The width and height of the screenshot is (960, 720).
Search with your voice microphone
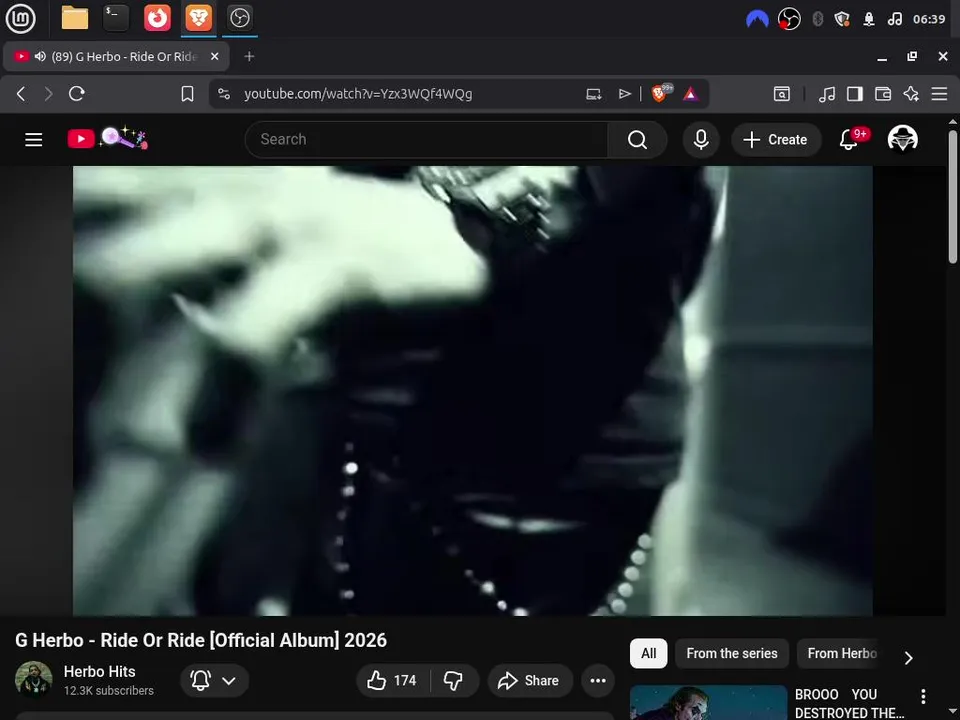(701, 140)
